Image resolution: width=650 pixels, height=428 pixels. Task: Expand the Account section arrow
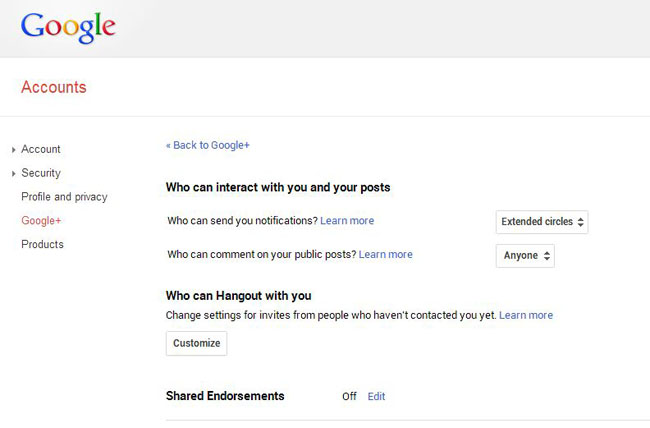click(13, 150)
